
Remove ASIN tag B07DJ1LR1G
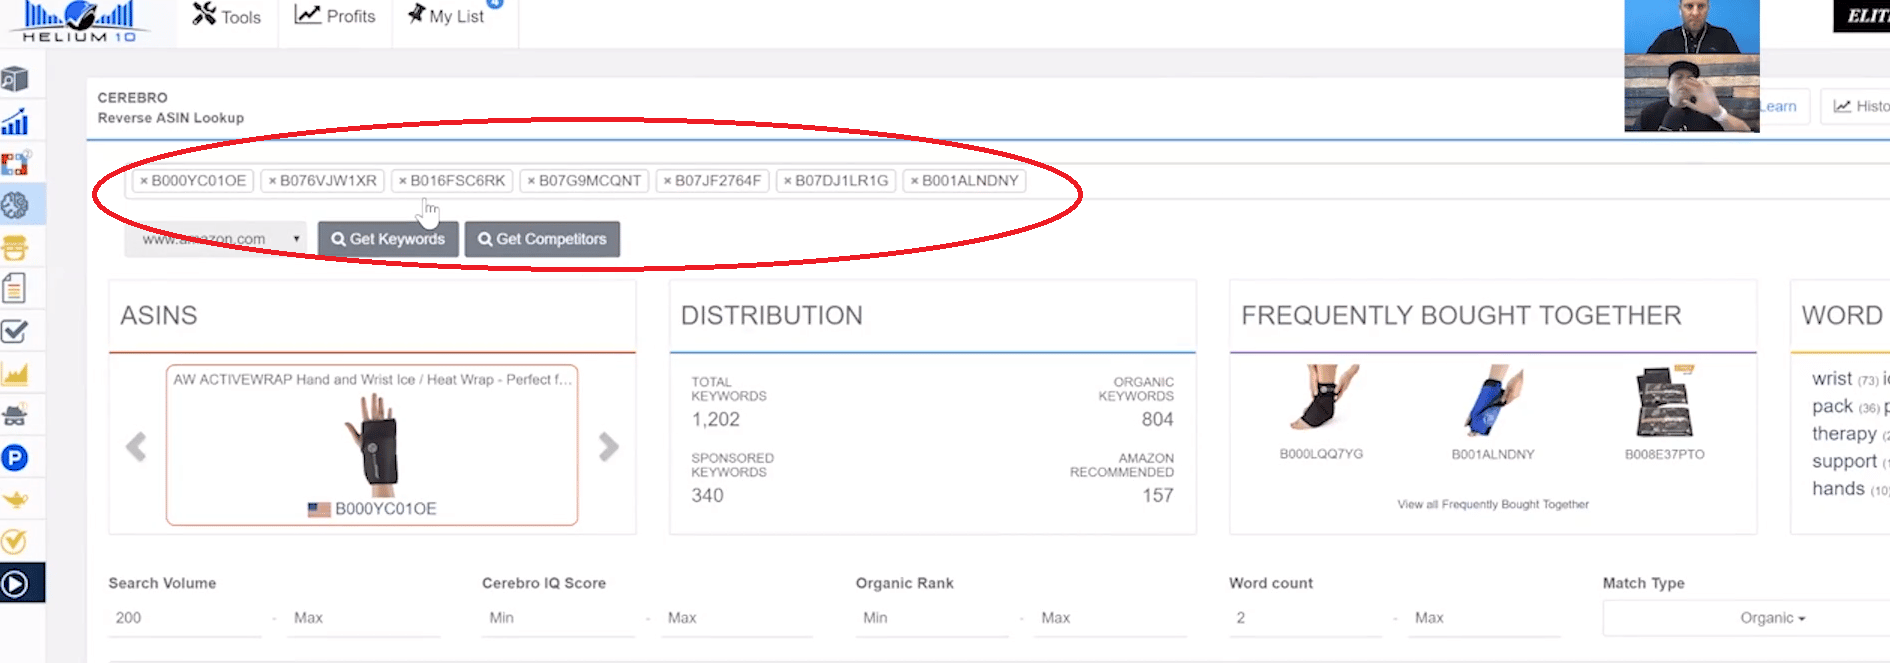pyautogui.click(x=787, y=181)
